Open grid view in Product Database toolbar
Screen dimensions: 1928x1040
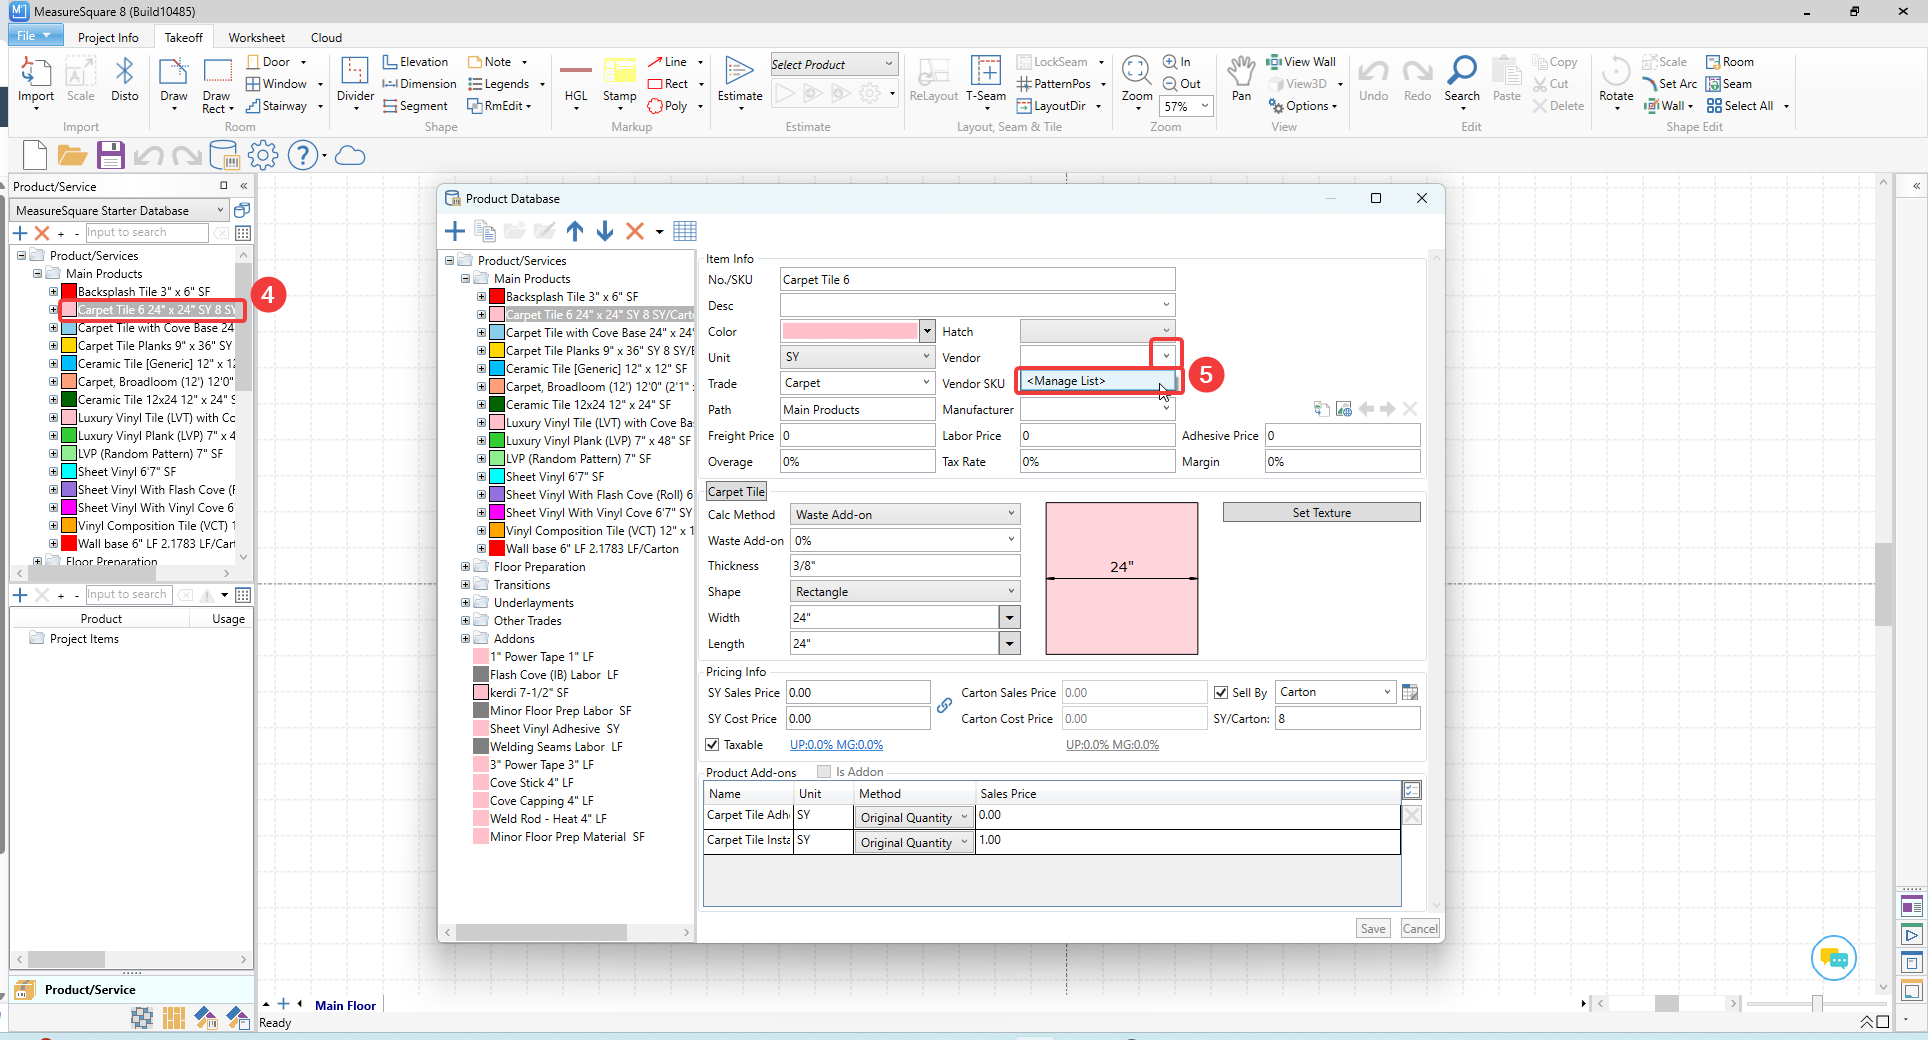685,231
